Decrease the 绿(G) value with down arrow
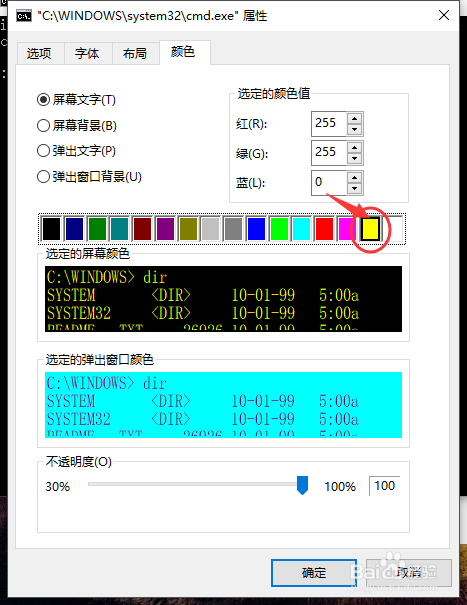Viewport: 467px width, 605px height. pyautogui.click(x=354, y=158)
